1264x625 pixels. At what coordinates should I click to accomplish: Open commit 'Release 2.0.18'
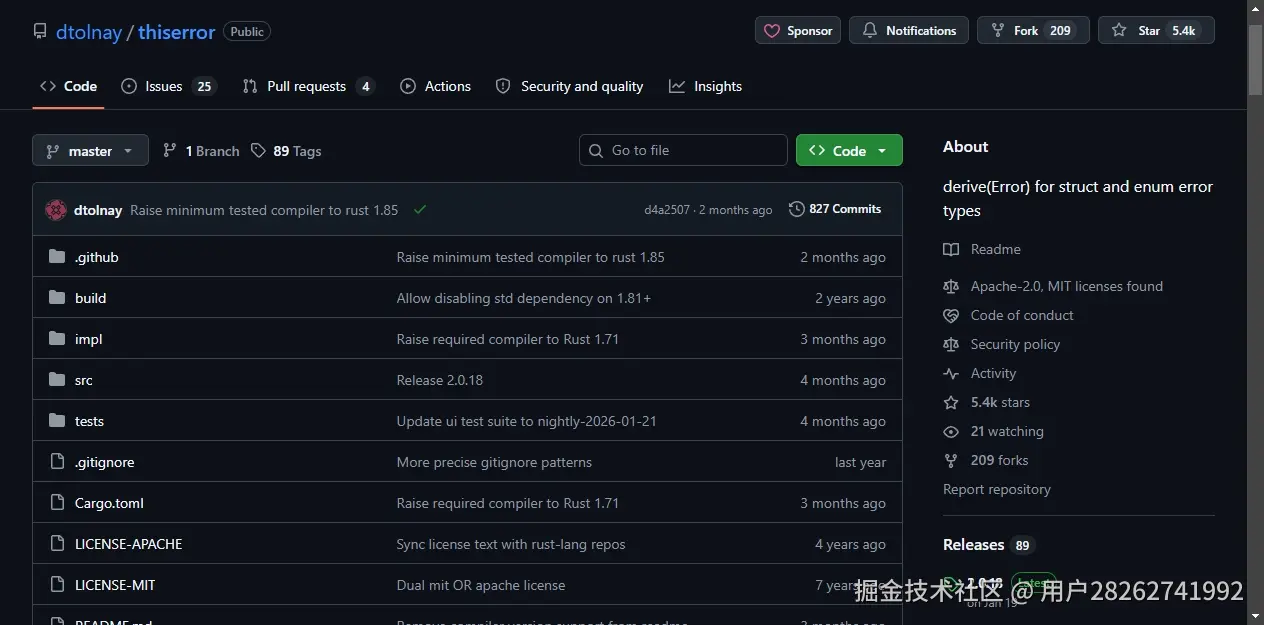coord(440,380)
